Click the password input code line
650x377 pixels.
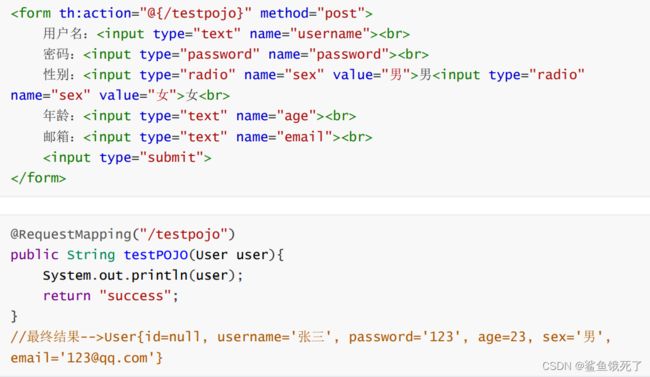pos(236,54)
